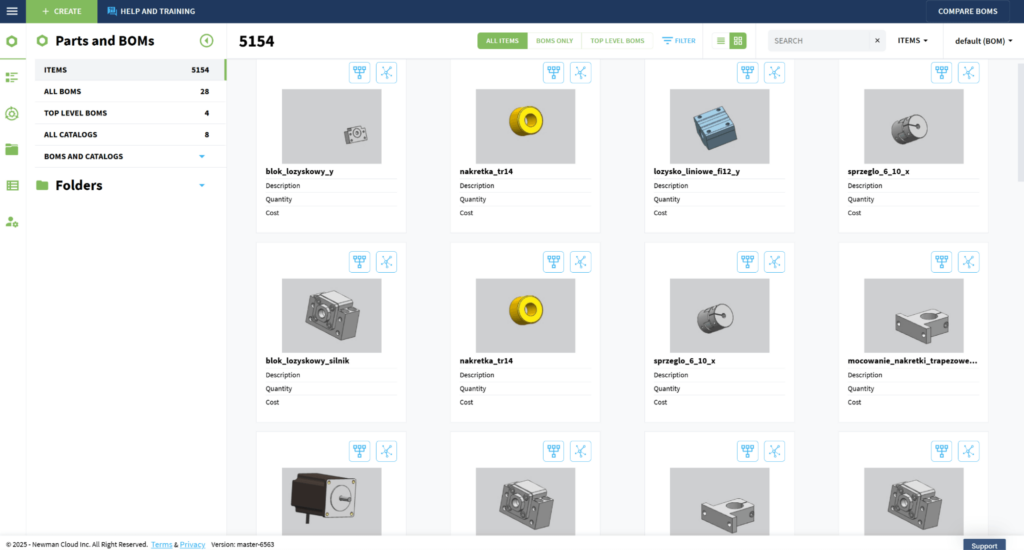Viewport: 1024px width, 550px height.
Task: Open graph icon for first-row nakretka_tr14
Action: (581, 73)
